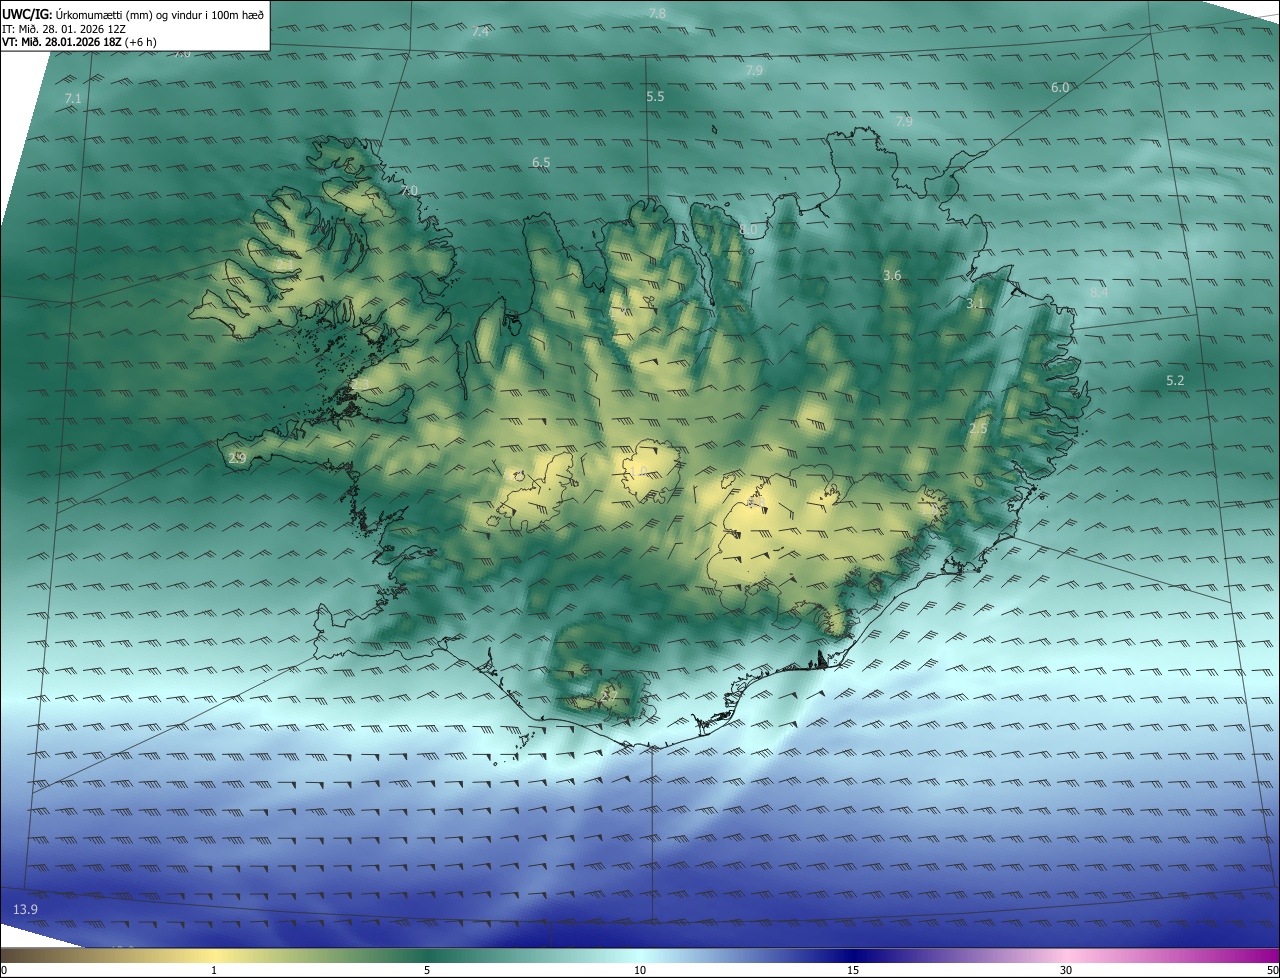Click the 13.9 value in the southwest sea
Screen dimensions: 1280x978
click(x=25, y=908)
